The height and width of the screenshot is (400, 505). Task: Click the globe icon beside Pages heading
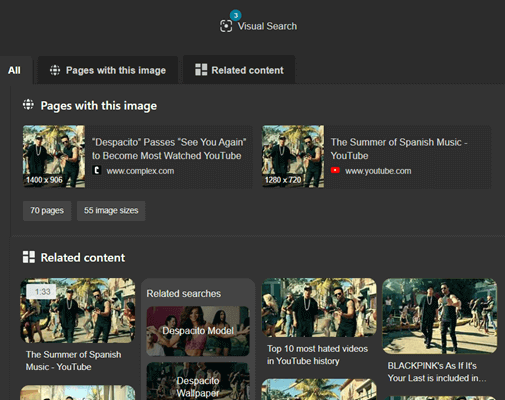coord(28,105)
